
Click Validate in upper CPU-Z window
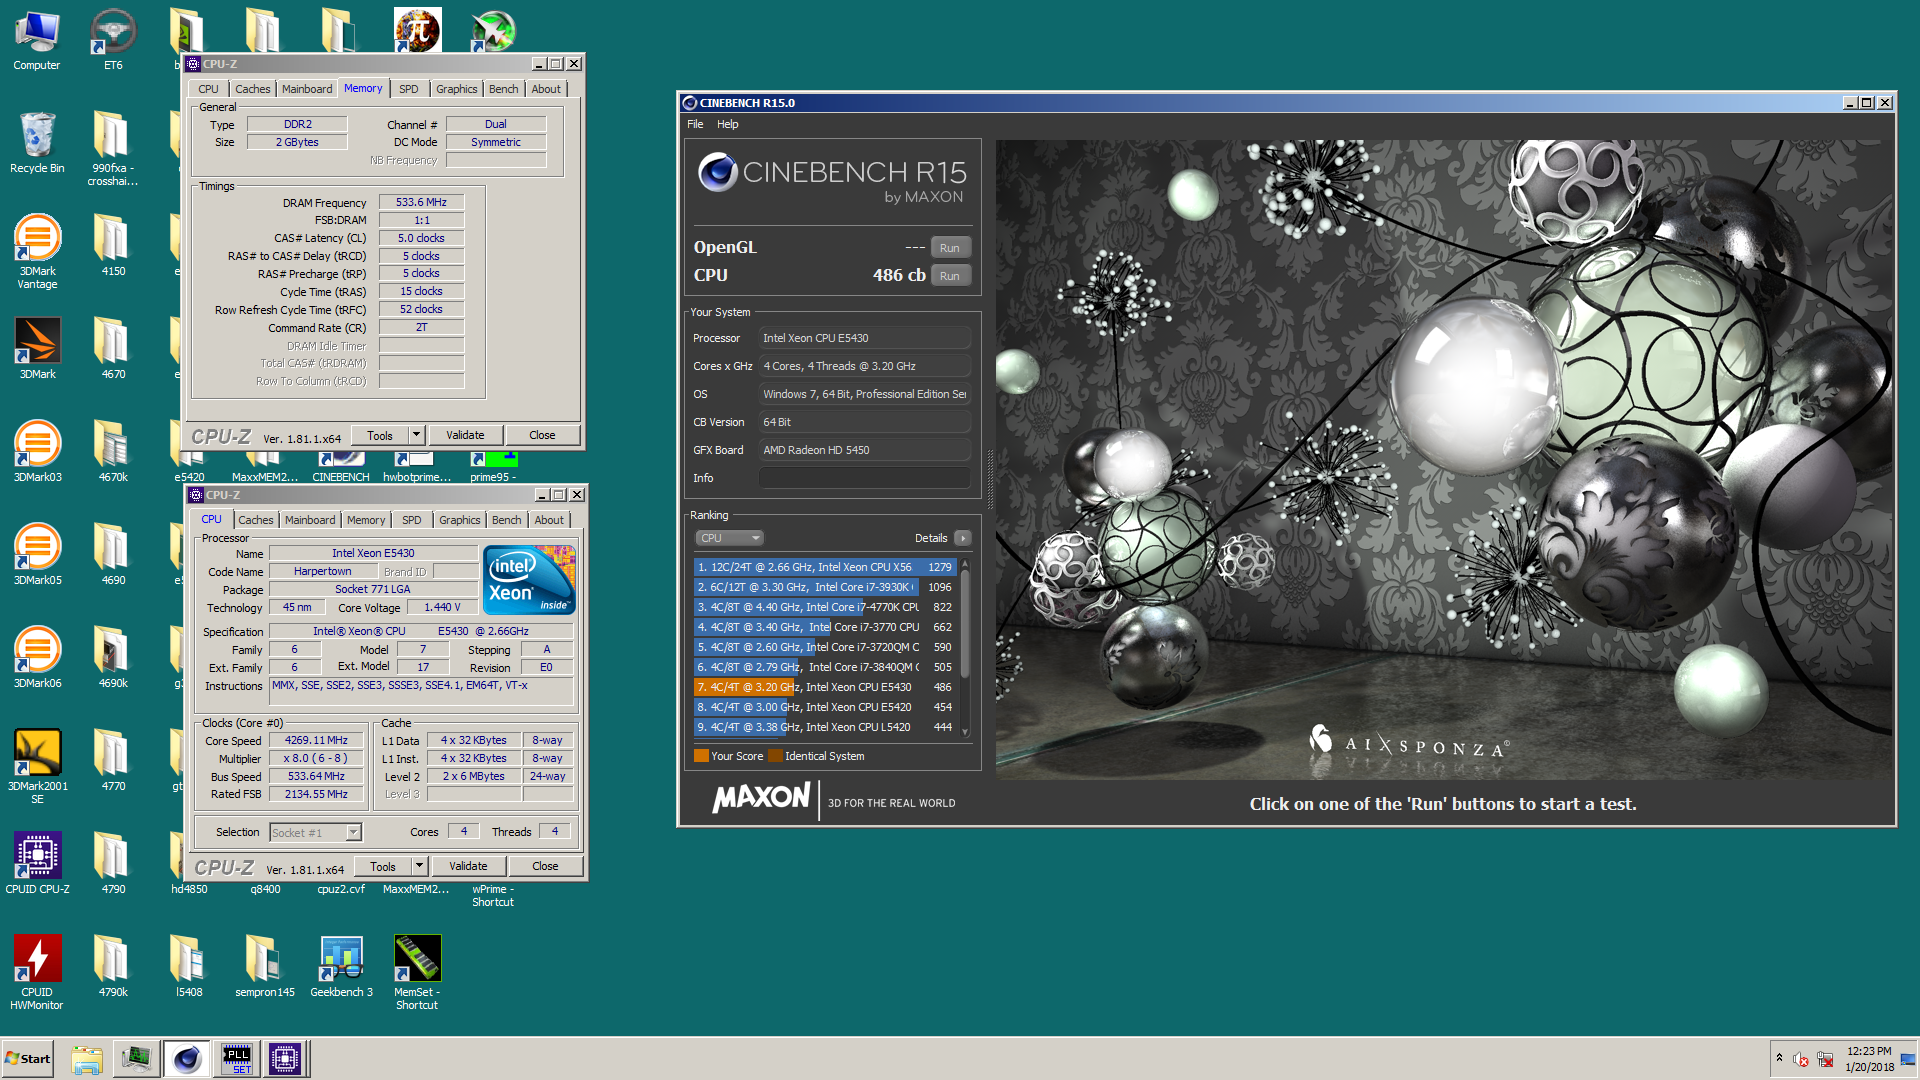pyautogui.click(x=465, y=435)
